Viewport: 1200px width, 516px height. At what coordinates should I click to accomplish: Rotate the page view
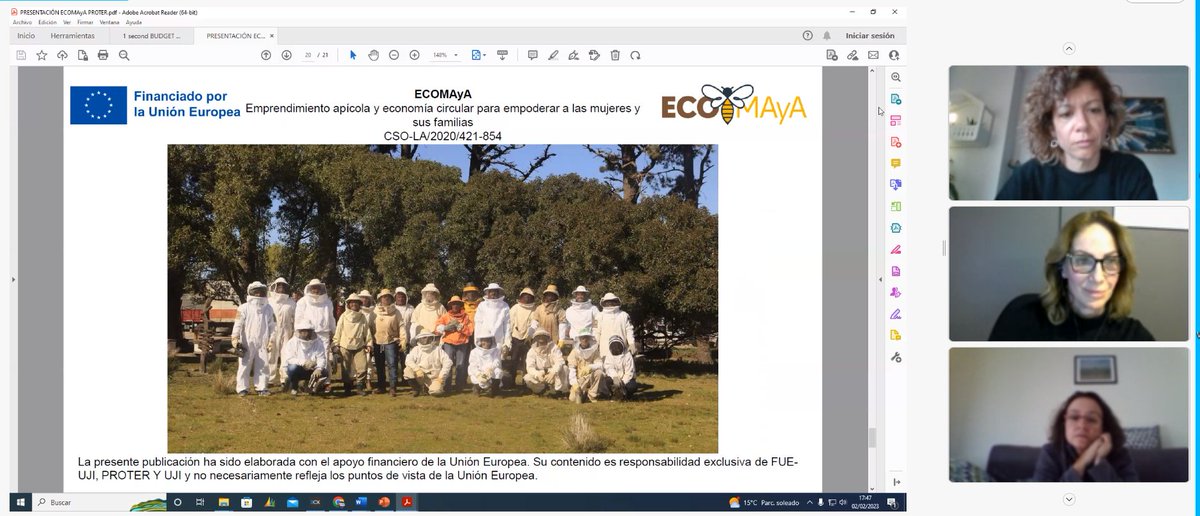tap(635, 55)
